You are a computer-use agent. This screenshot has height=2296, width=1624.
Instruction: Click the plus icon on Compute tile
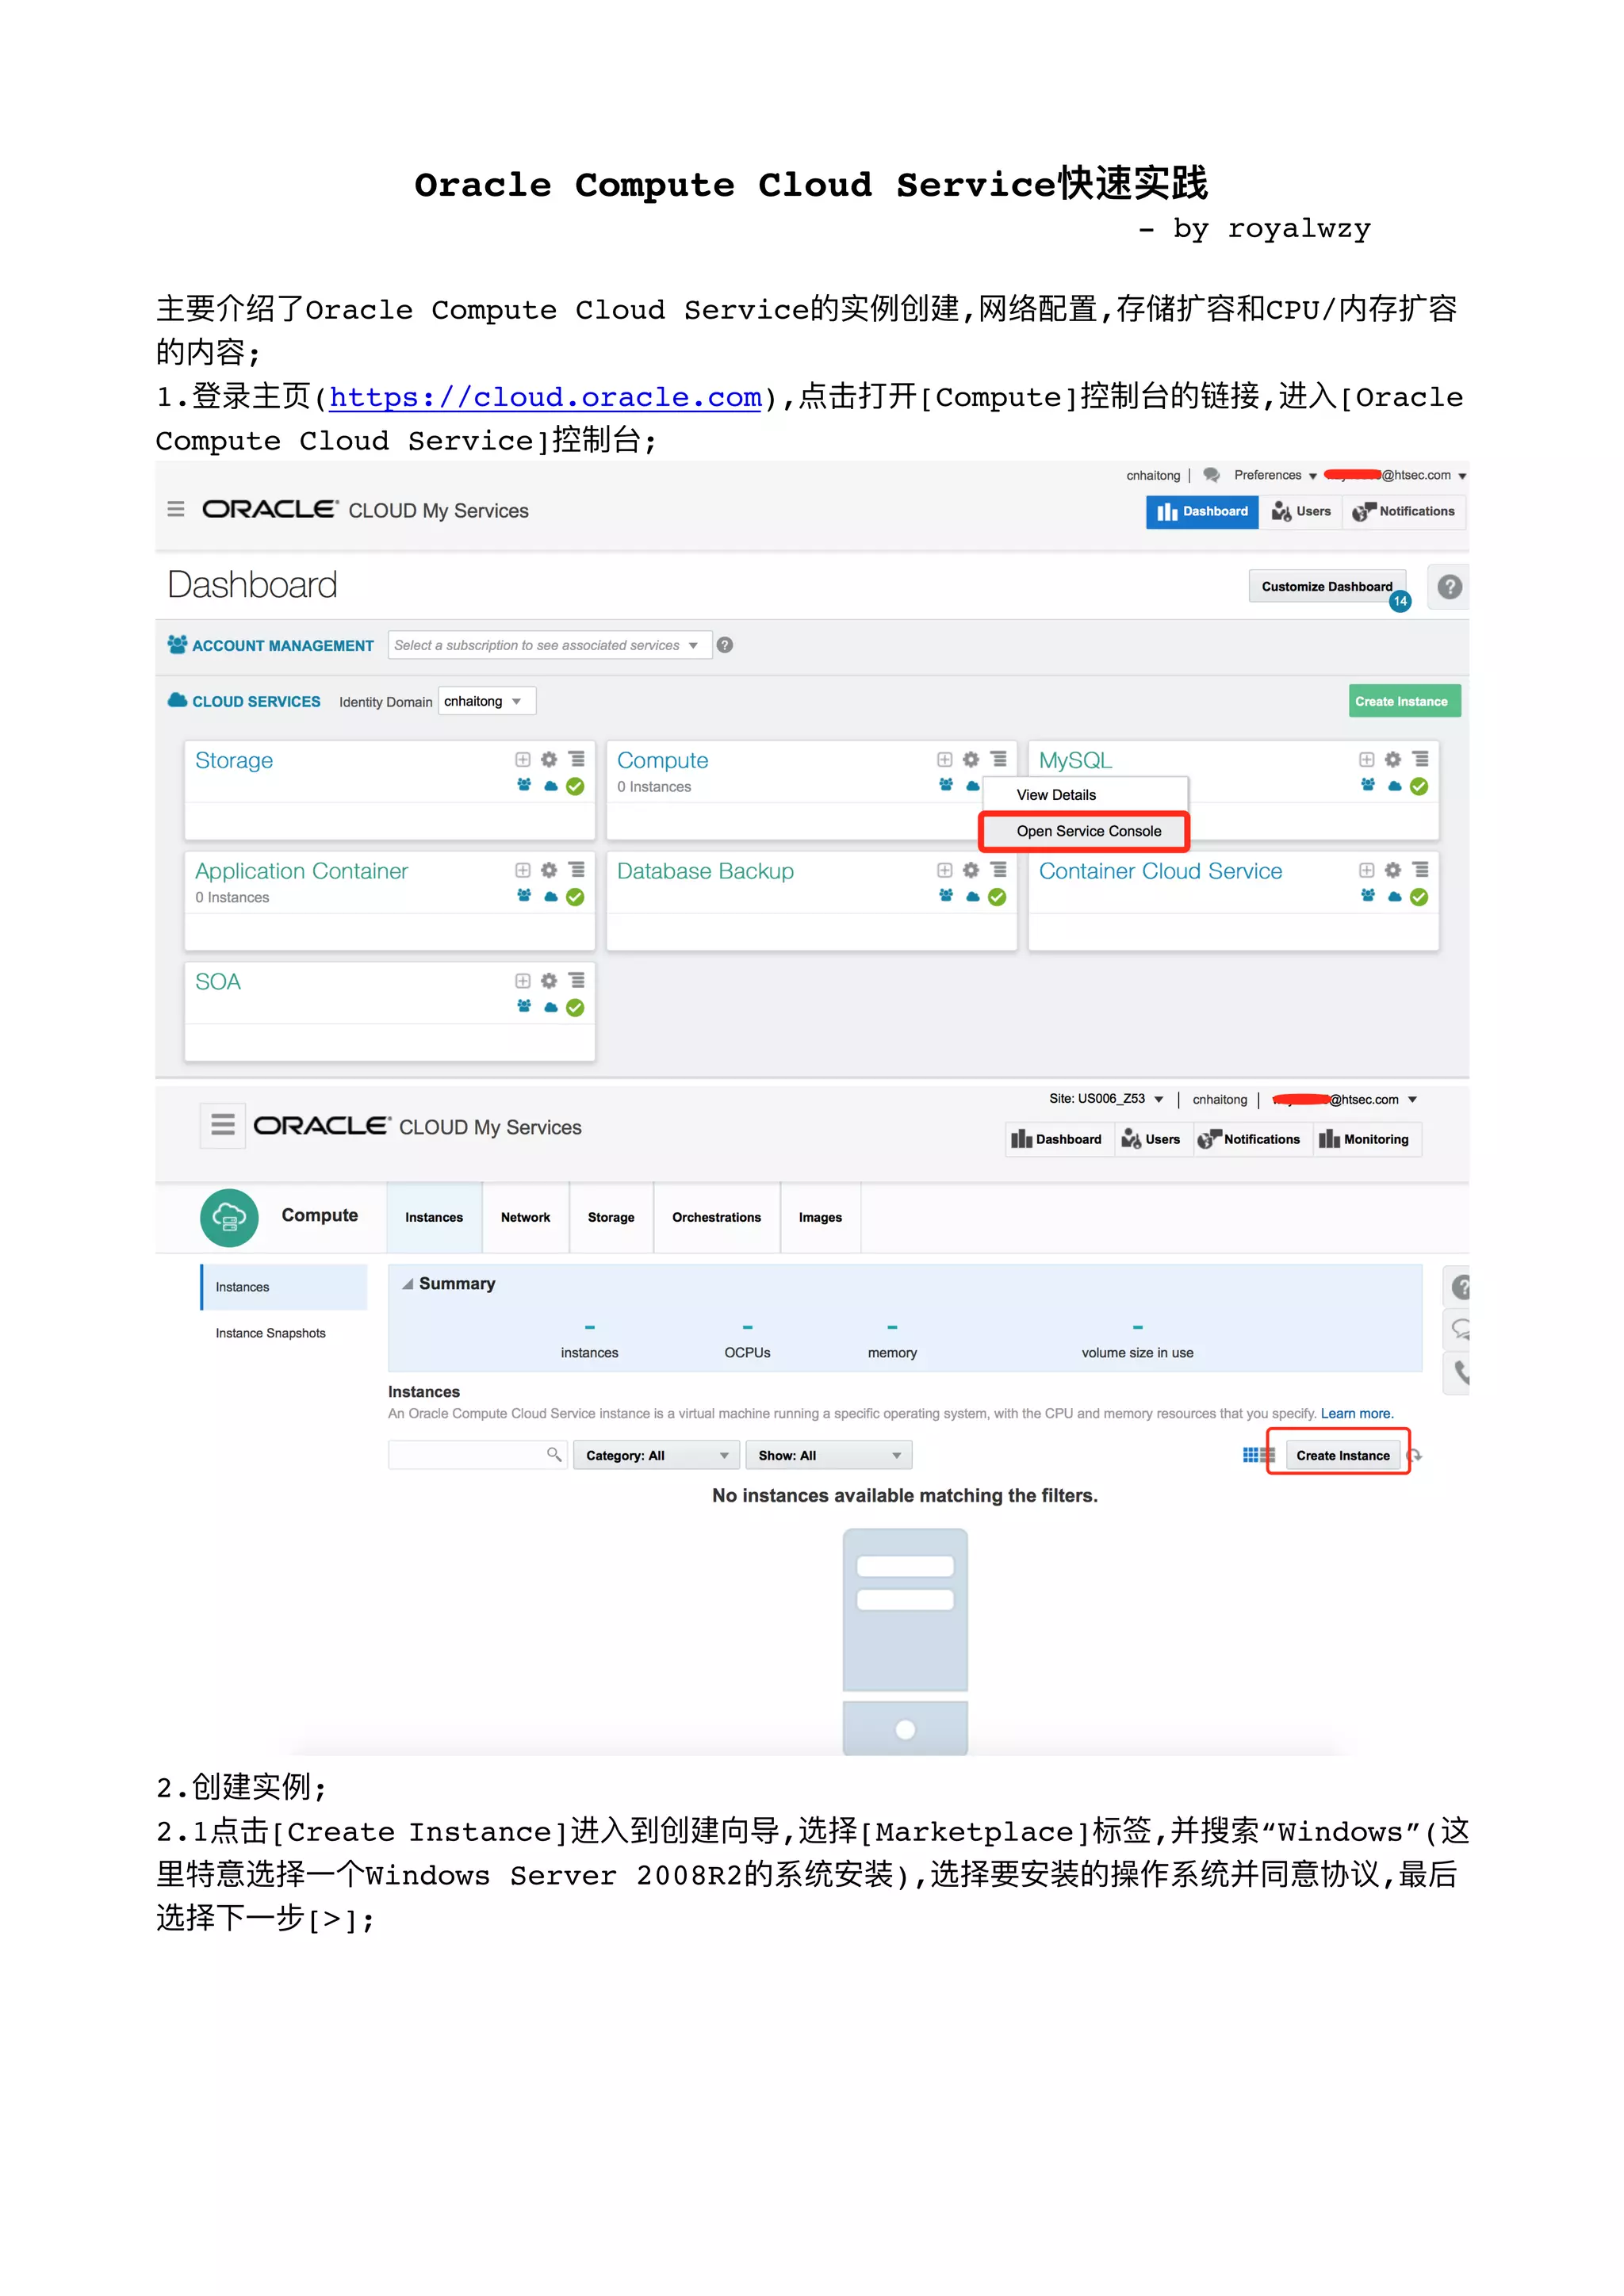[x=944, y=760]
